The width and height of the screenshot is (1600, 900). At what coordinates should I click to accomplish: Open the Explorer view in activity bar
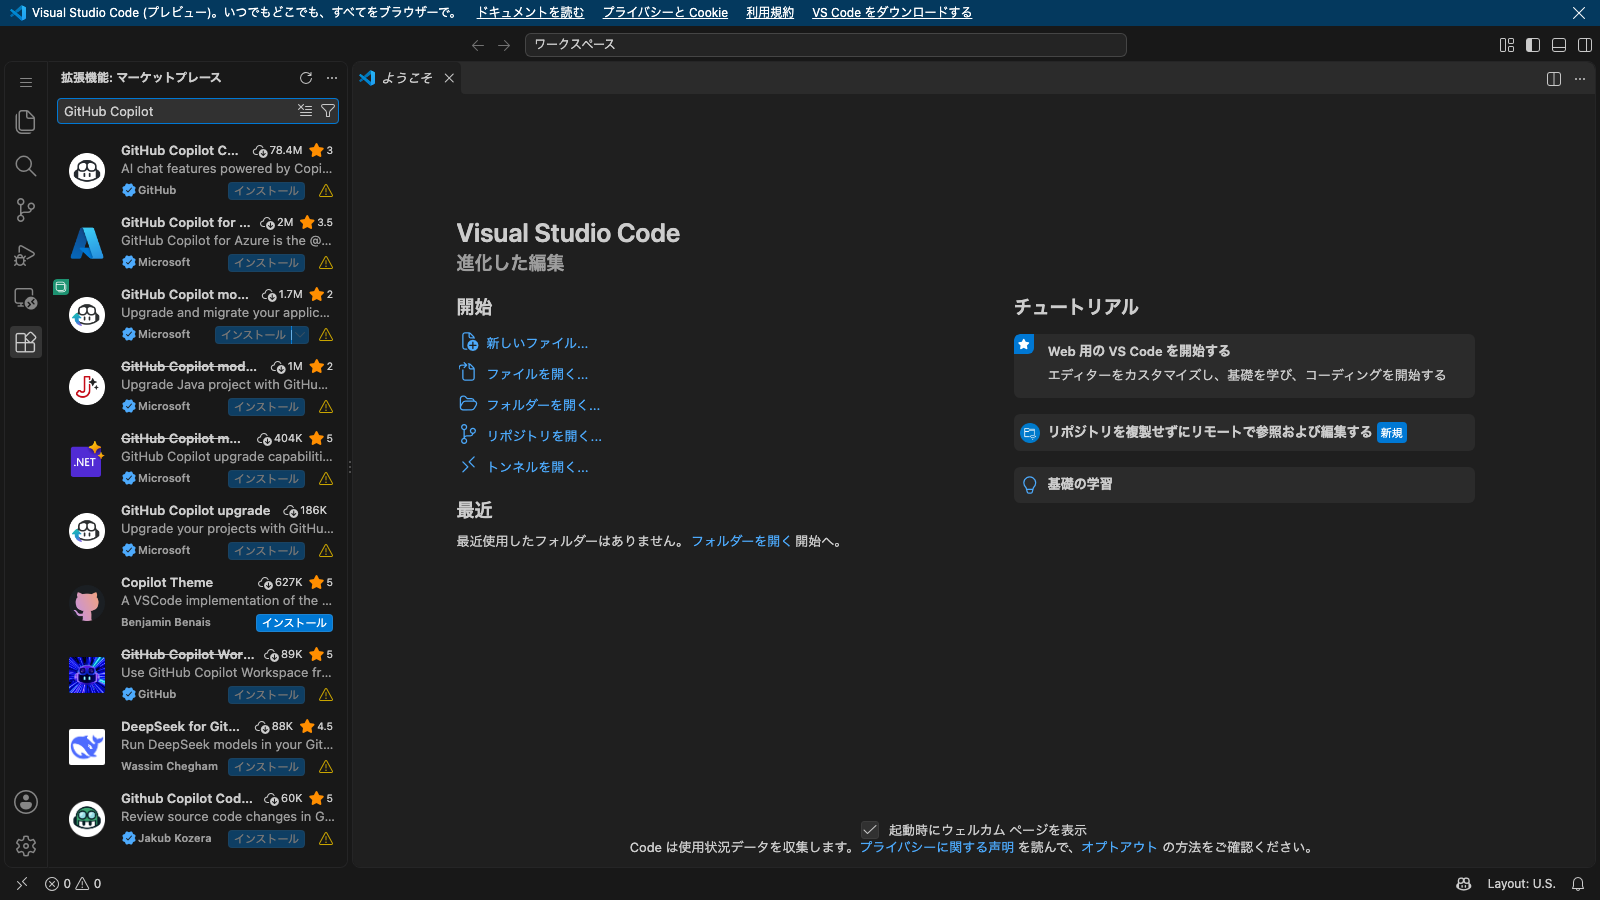[26, 122]
